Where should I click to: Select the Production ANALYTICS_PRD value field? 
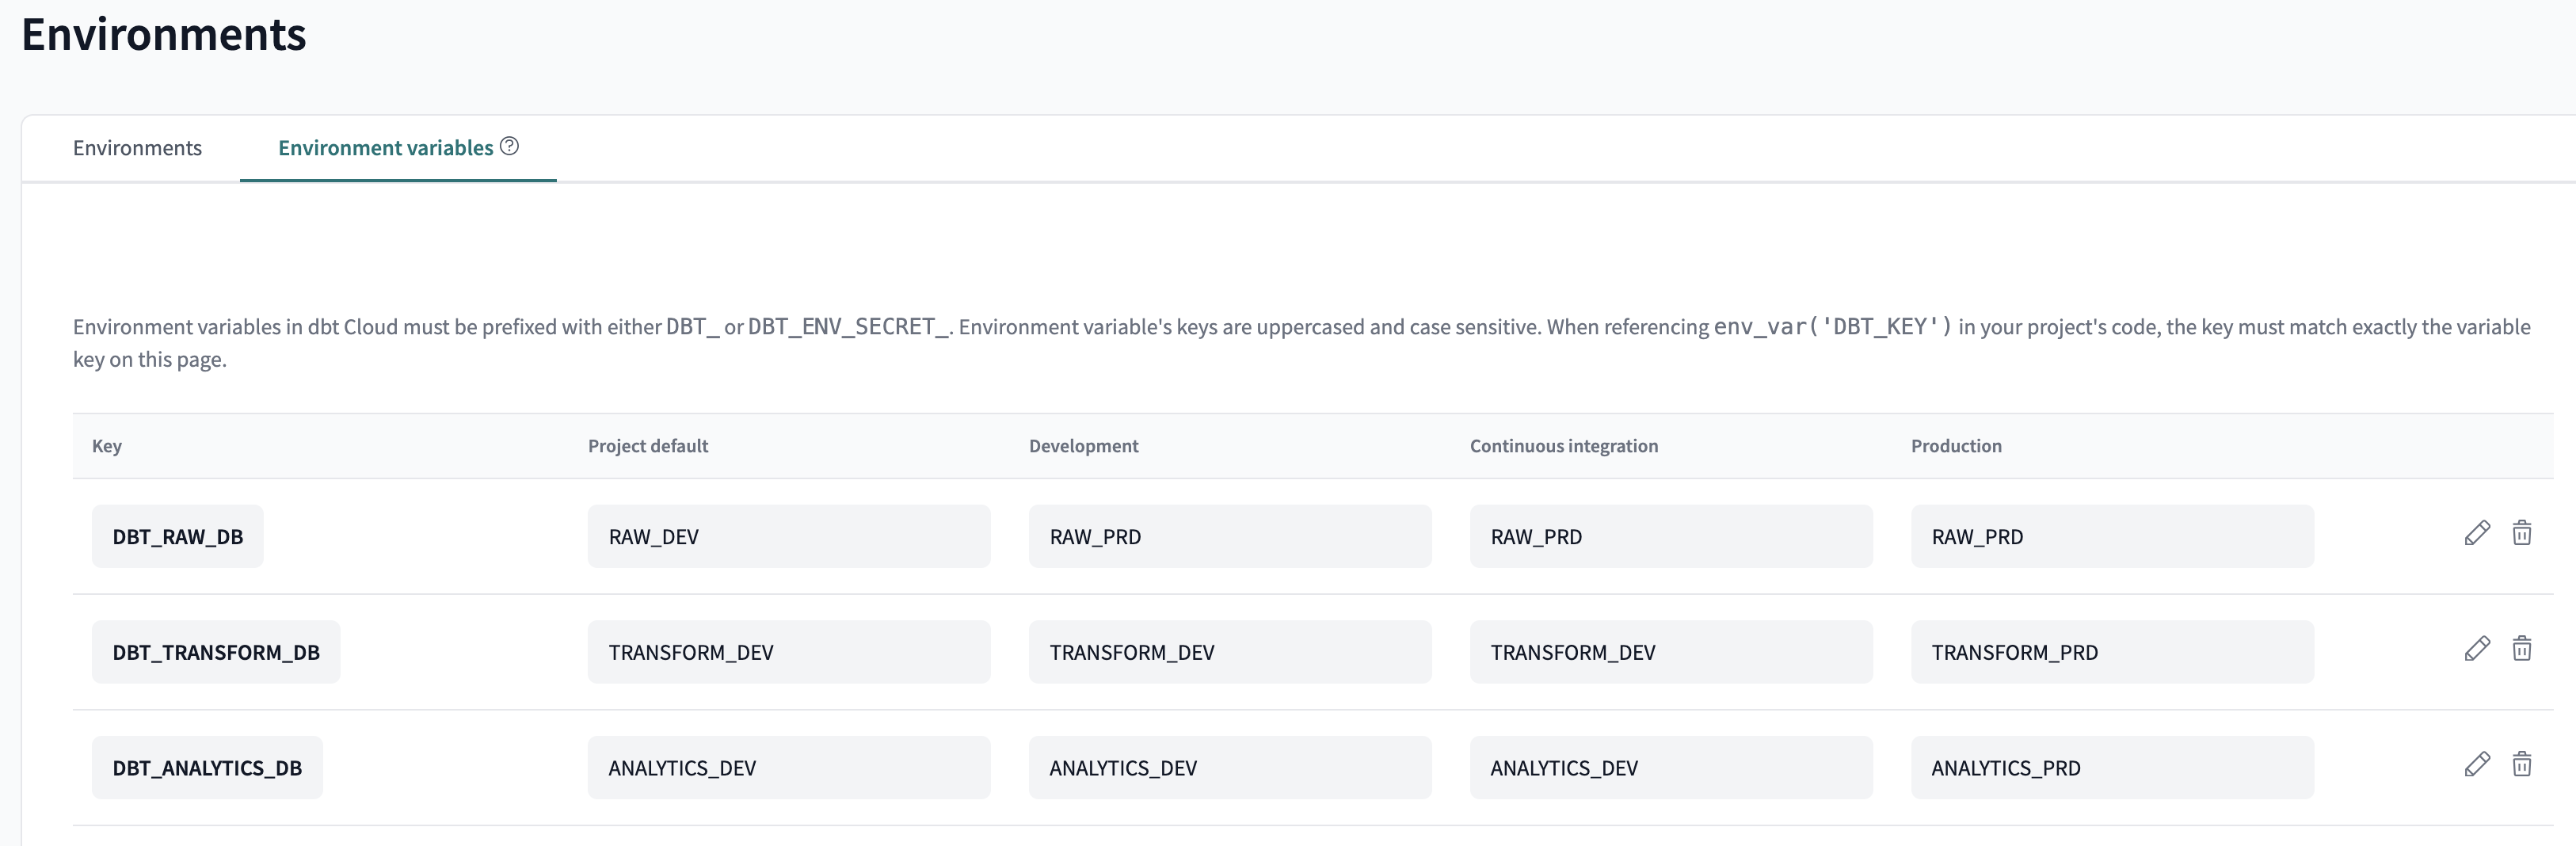click(2112, 768)
